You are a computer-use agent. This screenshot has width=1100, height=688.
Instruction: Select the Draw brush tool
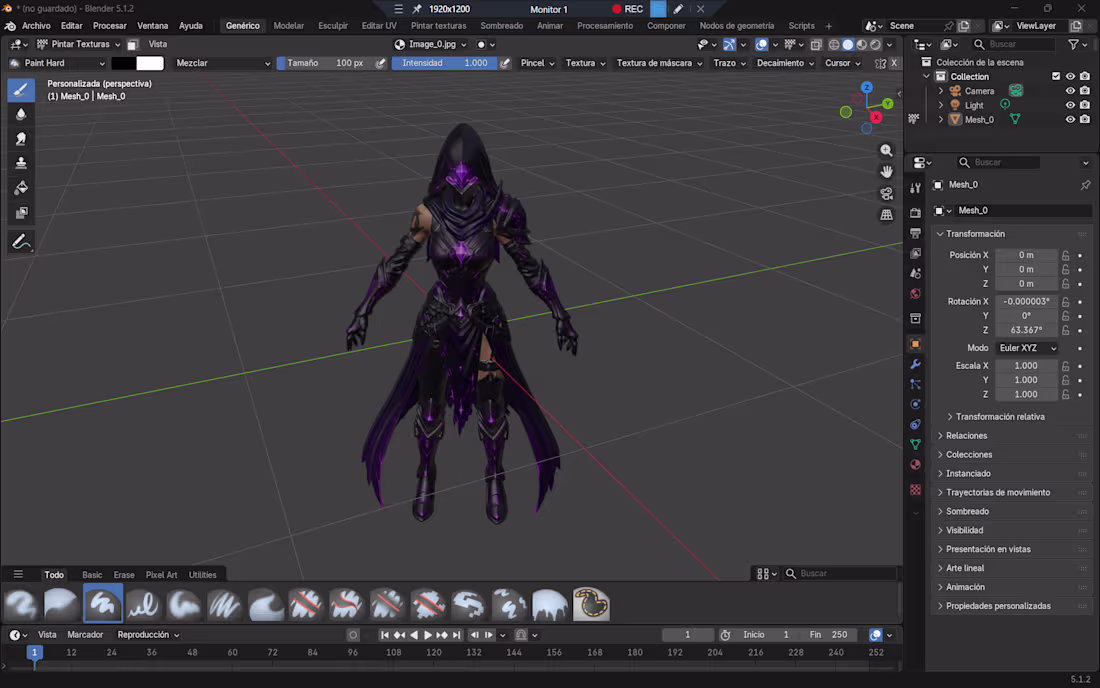tap(21, 90)
